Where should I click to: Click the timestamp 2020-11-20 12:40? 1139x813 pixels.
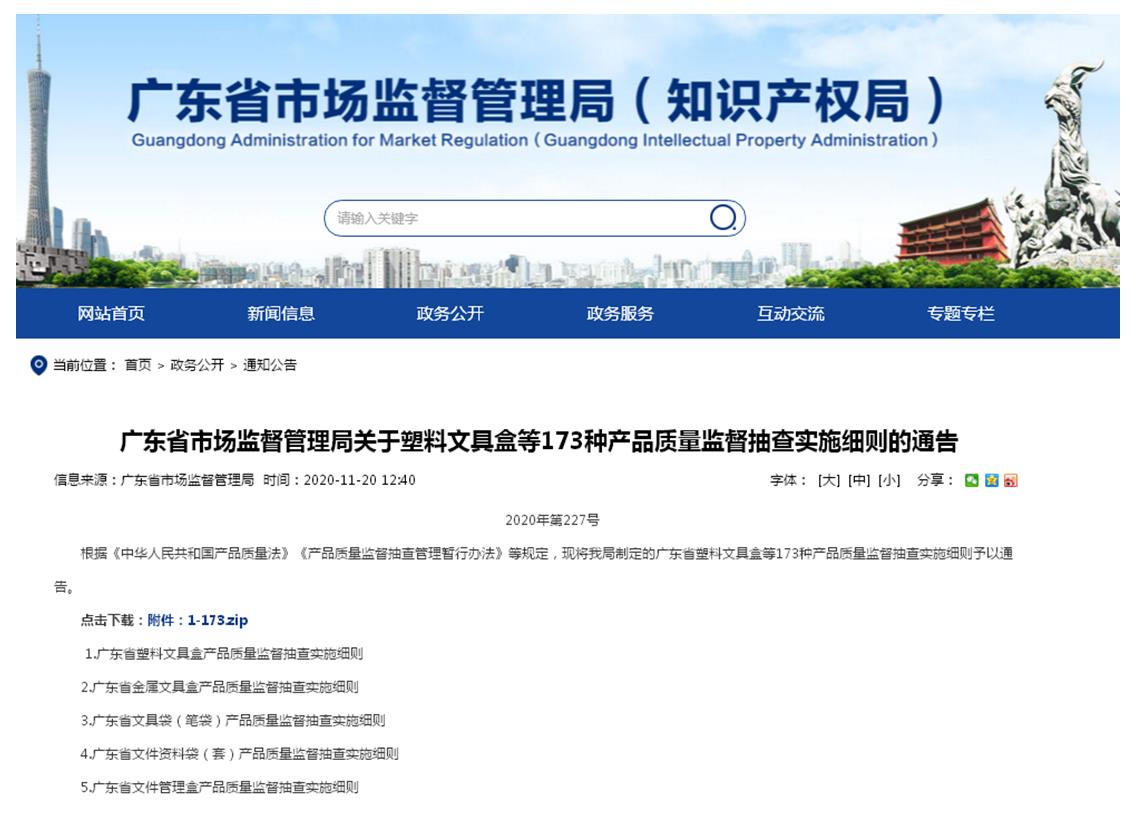coord(360,480)
